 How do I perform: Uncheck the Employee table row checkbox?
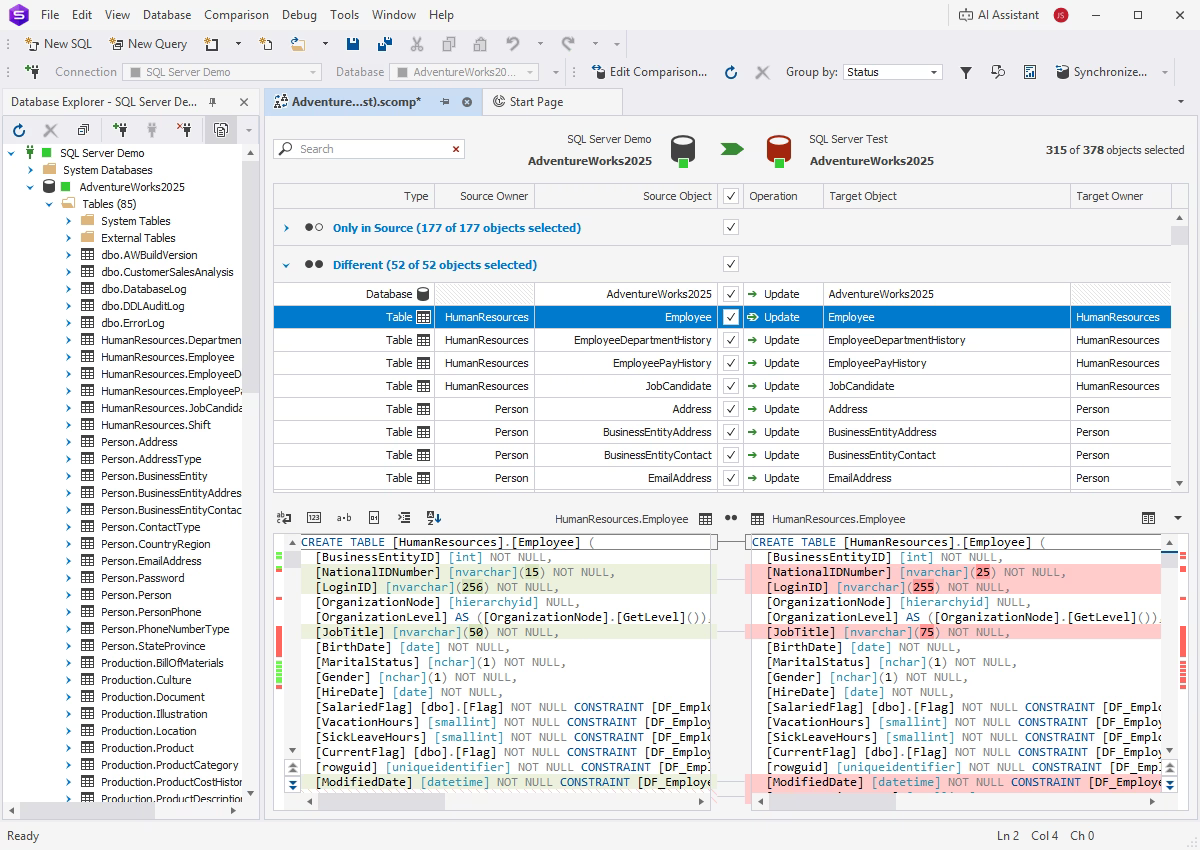point(731,317)
